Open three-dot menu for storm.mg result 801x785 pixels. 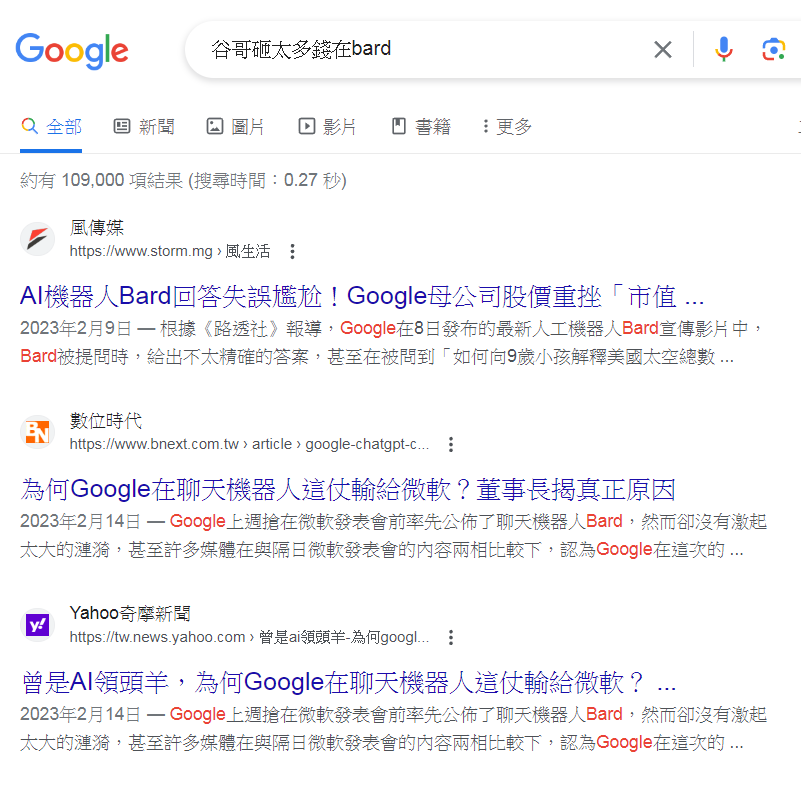pos(292,251)
